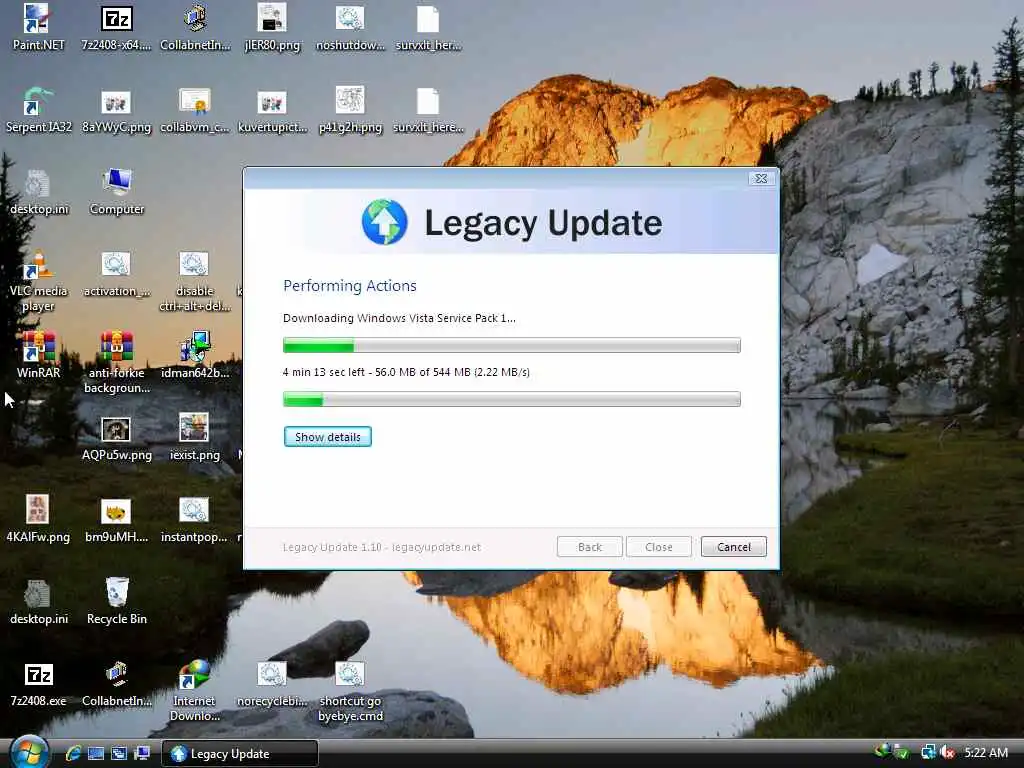
Task: Click Show Desktop in Quick Launch
Action: (96, 753)
